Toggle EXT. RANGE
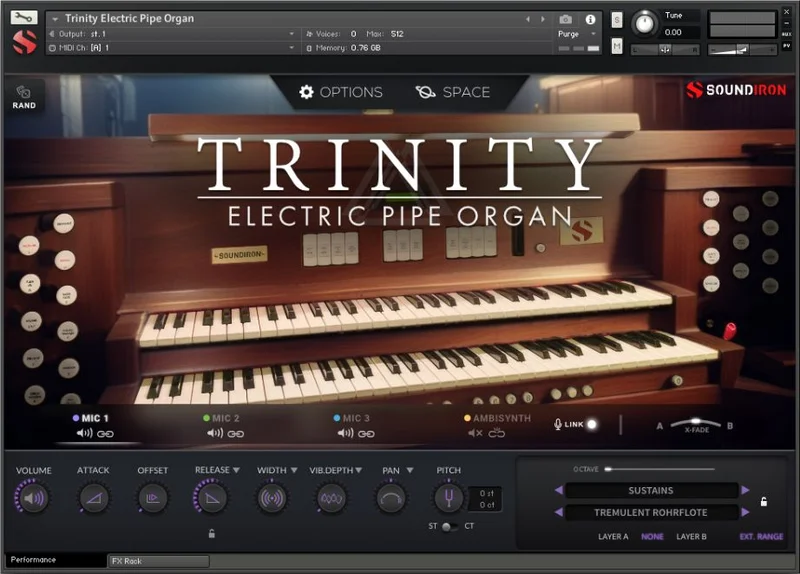Screen dimensions: 800x574 761,537
